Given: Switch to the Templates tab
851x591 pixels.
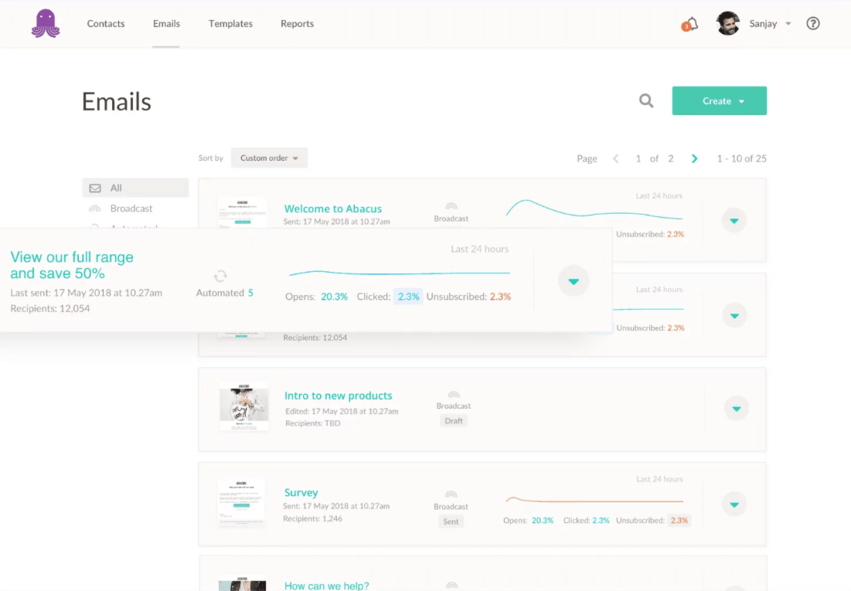Looking at the screenshot, I should pyautogui.click(x=230, y=23).
